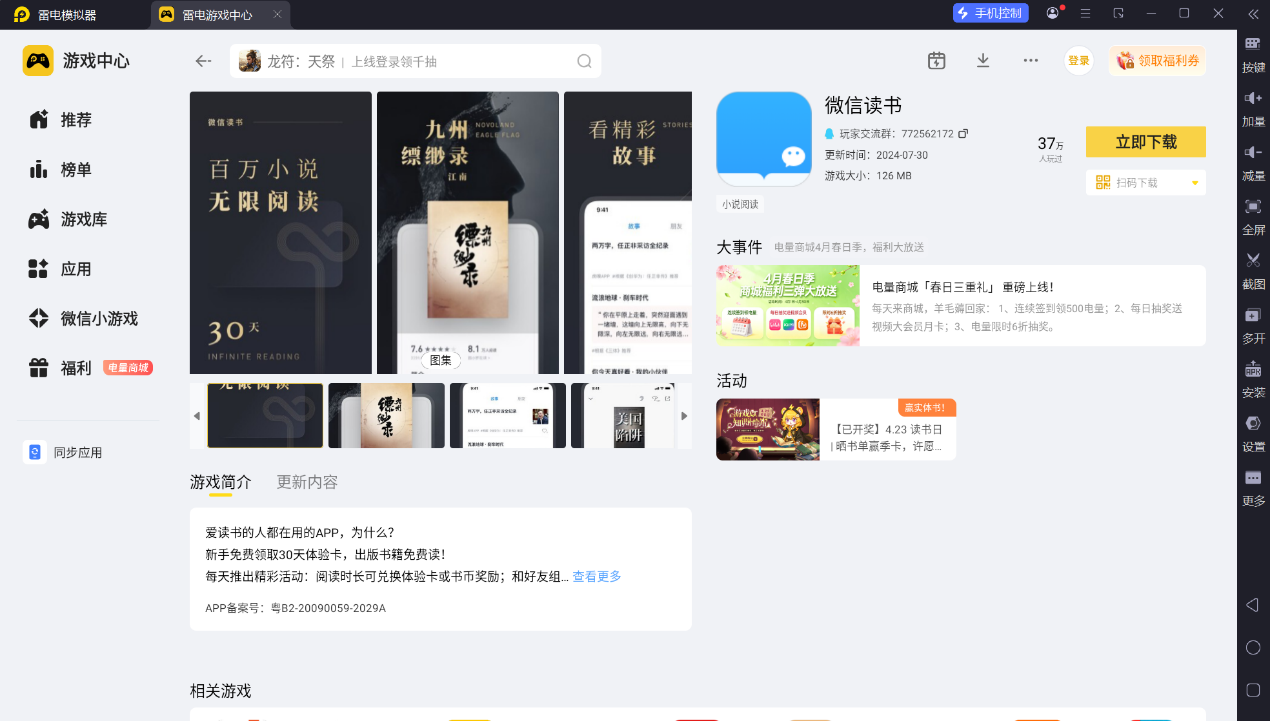Select 更新内容 tab
This screenshot has height=721, width=1270.
tap(307, 482)
